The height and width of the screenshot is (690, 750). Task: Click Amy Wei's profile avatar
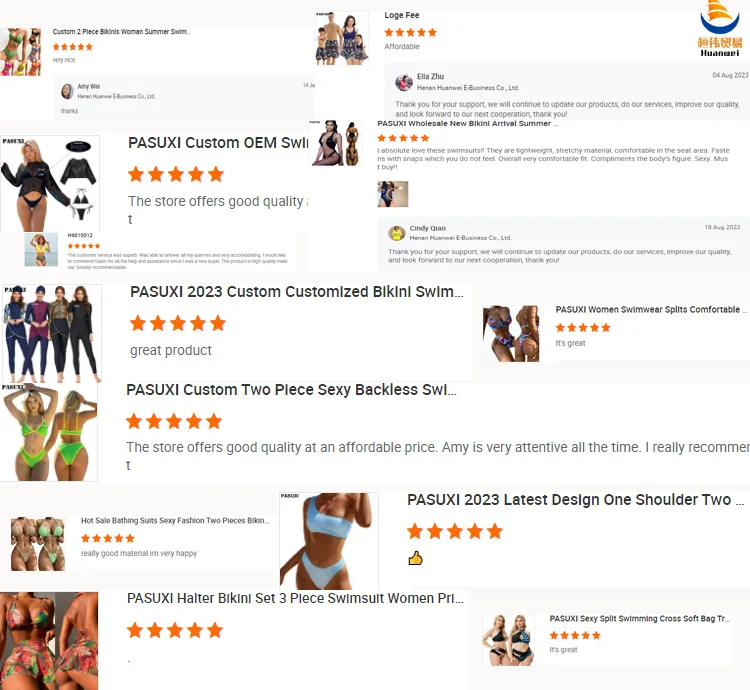pos(67,91)
